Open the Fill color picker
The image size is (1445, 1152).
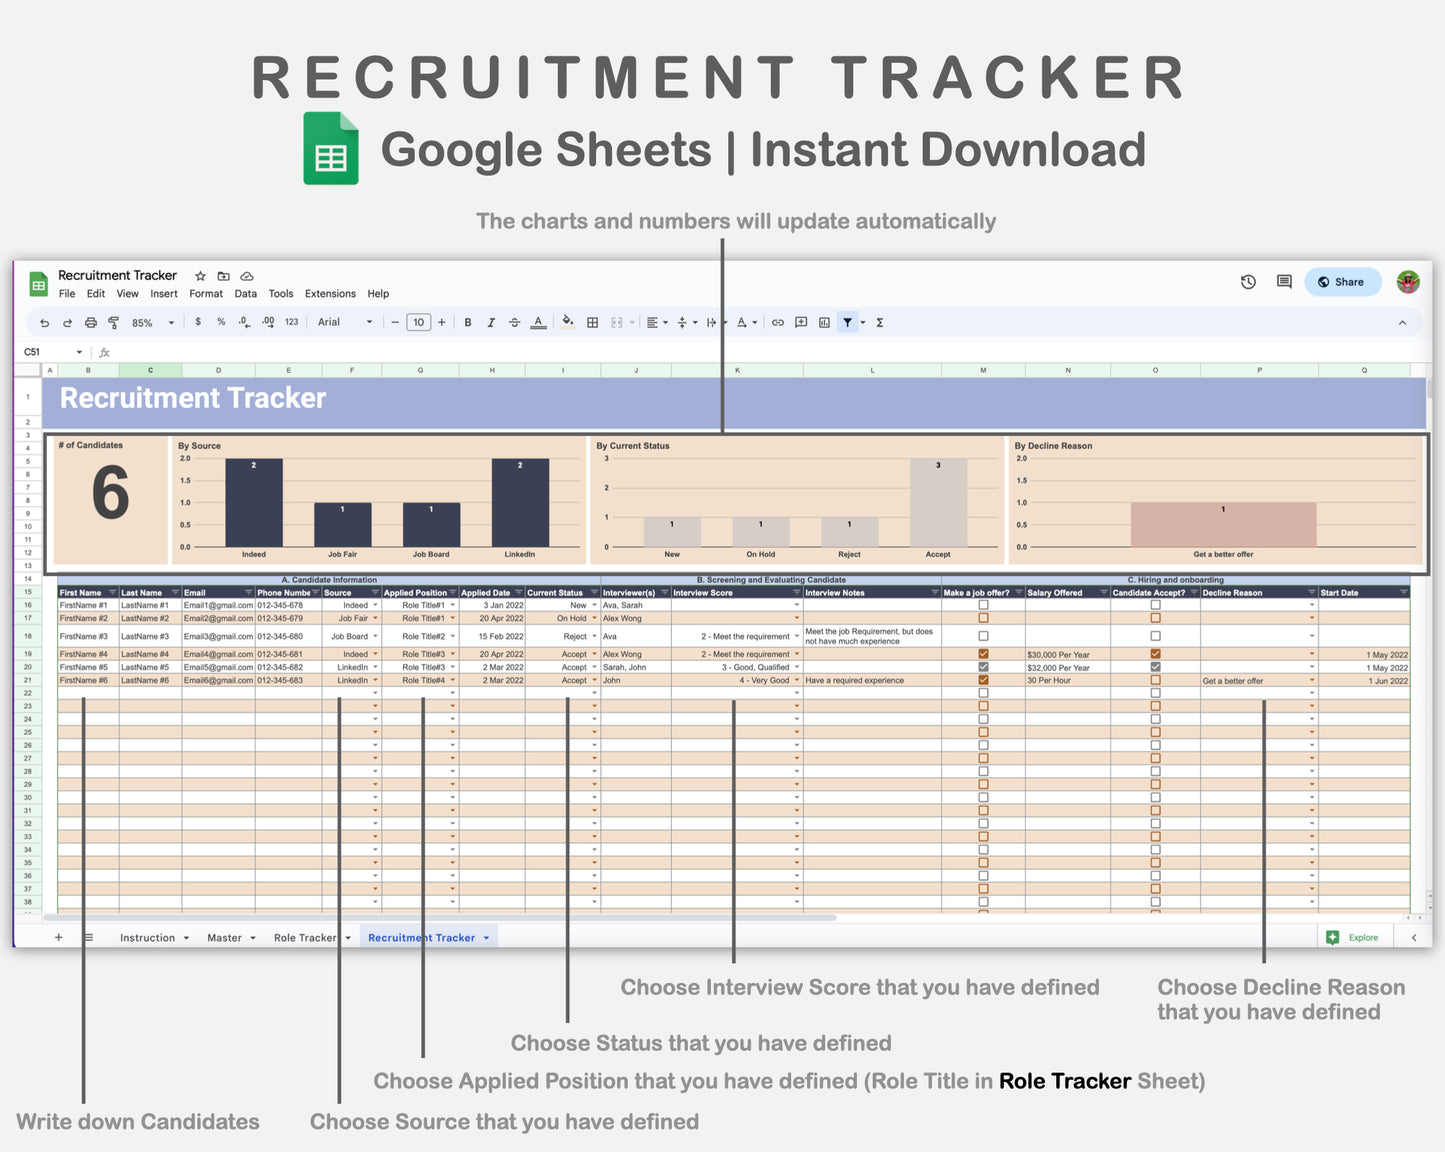(566, 322)
